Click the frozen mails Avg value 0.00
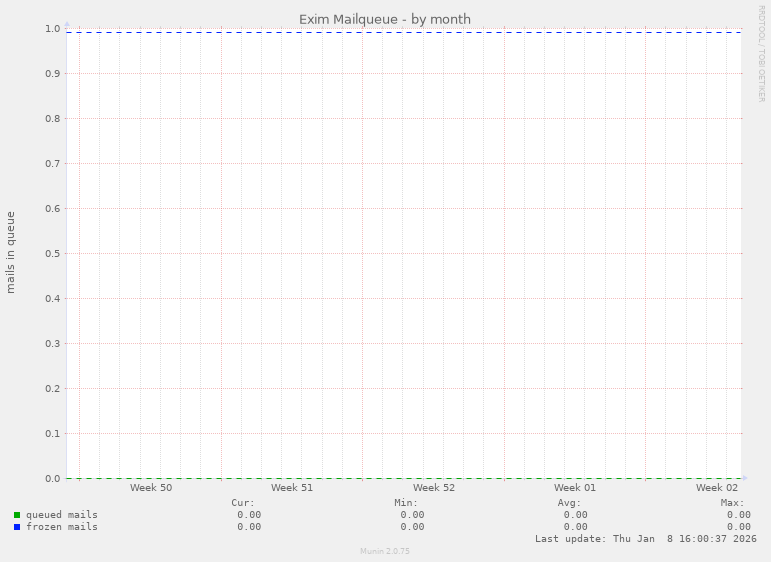Image resolution: width=771 pixels, height=562 pixels. [575, 527]
